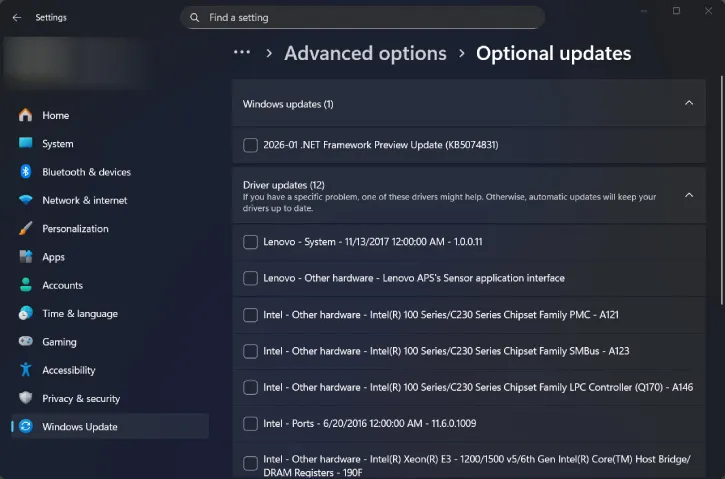Image resolution: width=725 pixels, height=479 pixels.
Task: Open Gaming settings label
Action: (x=59, y=342)
